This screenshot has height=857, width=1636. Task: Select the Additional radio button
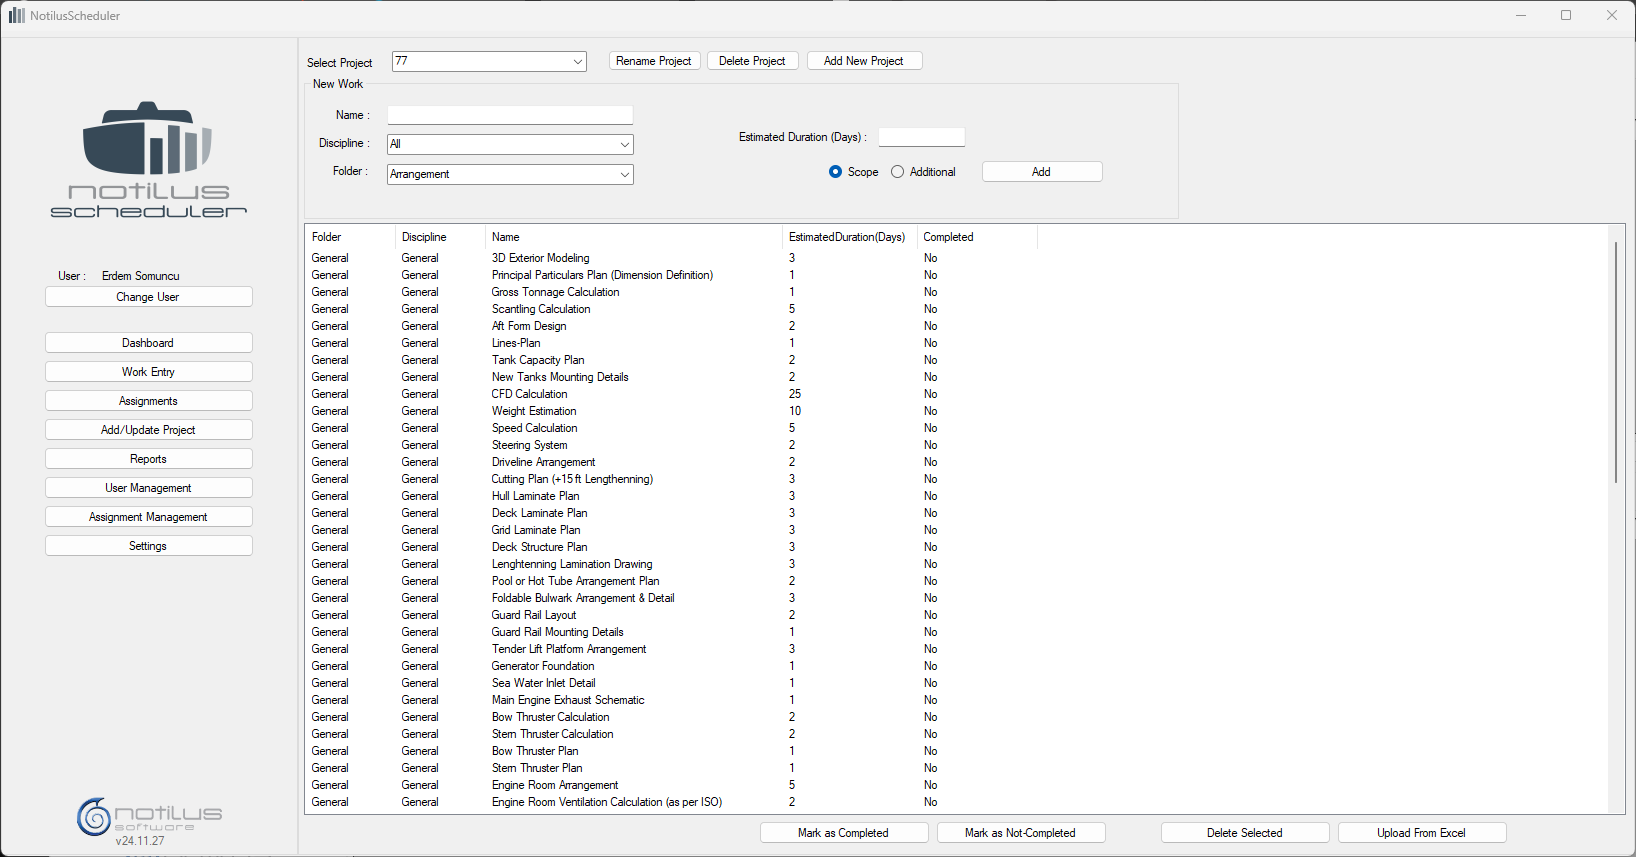898,172
